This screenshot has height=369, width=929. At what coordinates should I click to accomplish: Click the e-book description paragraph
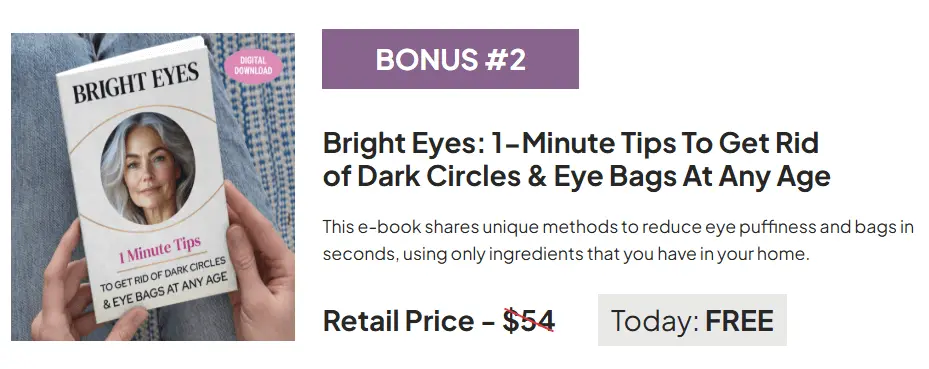point(618,241)
